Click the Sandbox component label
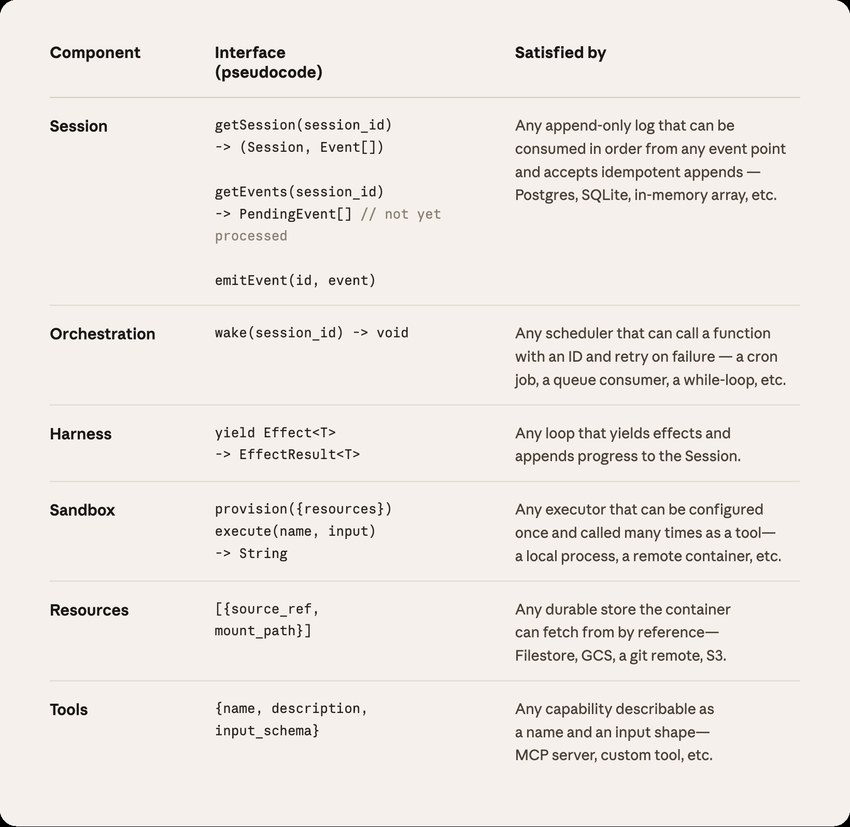The width and height of the screenshot is (850, 827). coord(82,511)
